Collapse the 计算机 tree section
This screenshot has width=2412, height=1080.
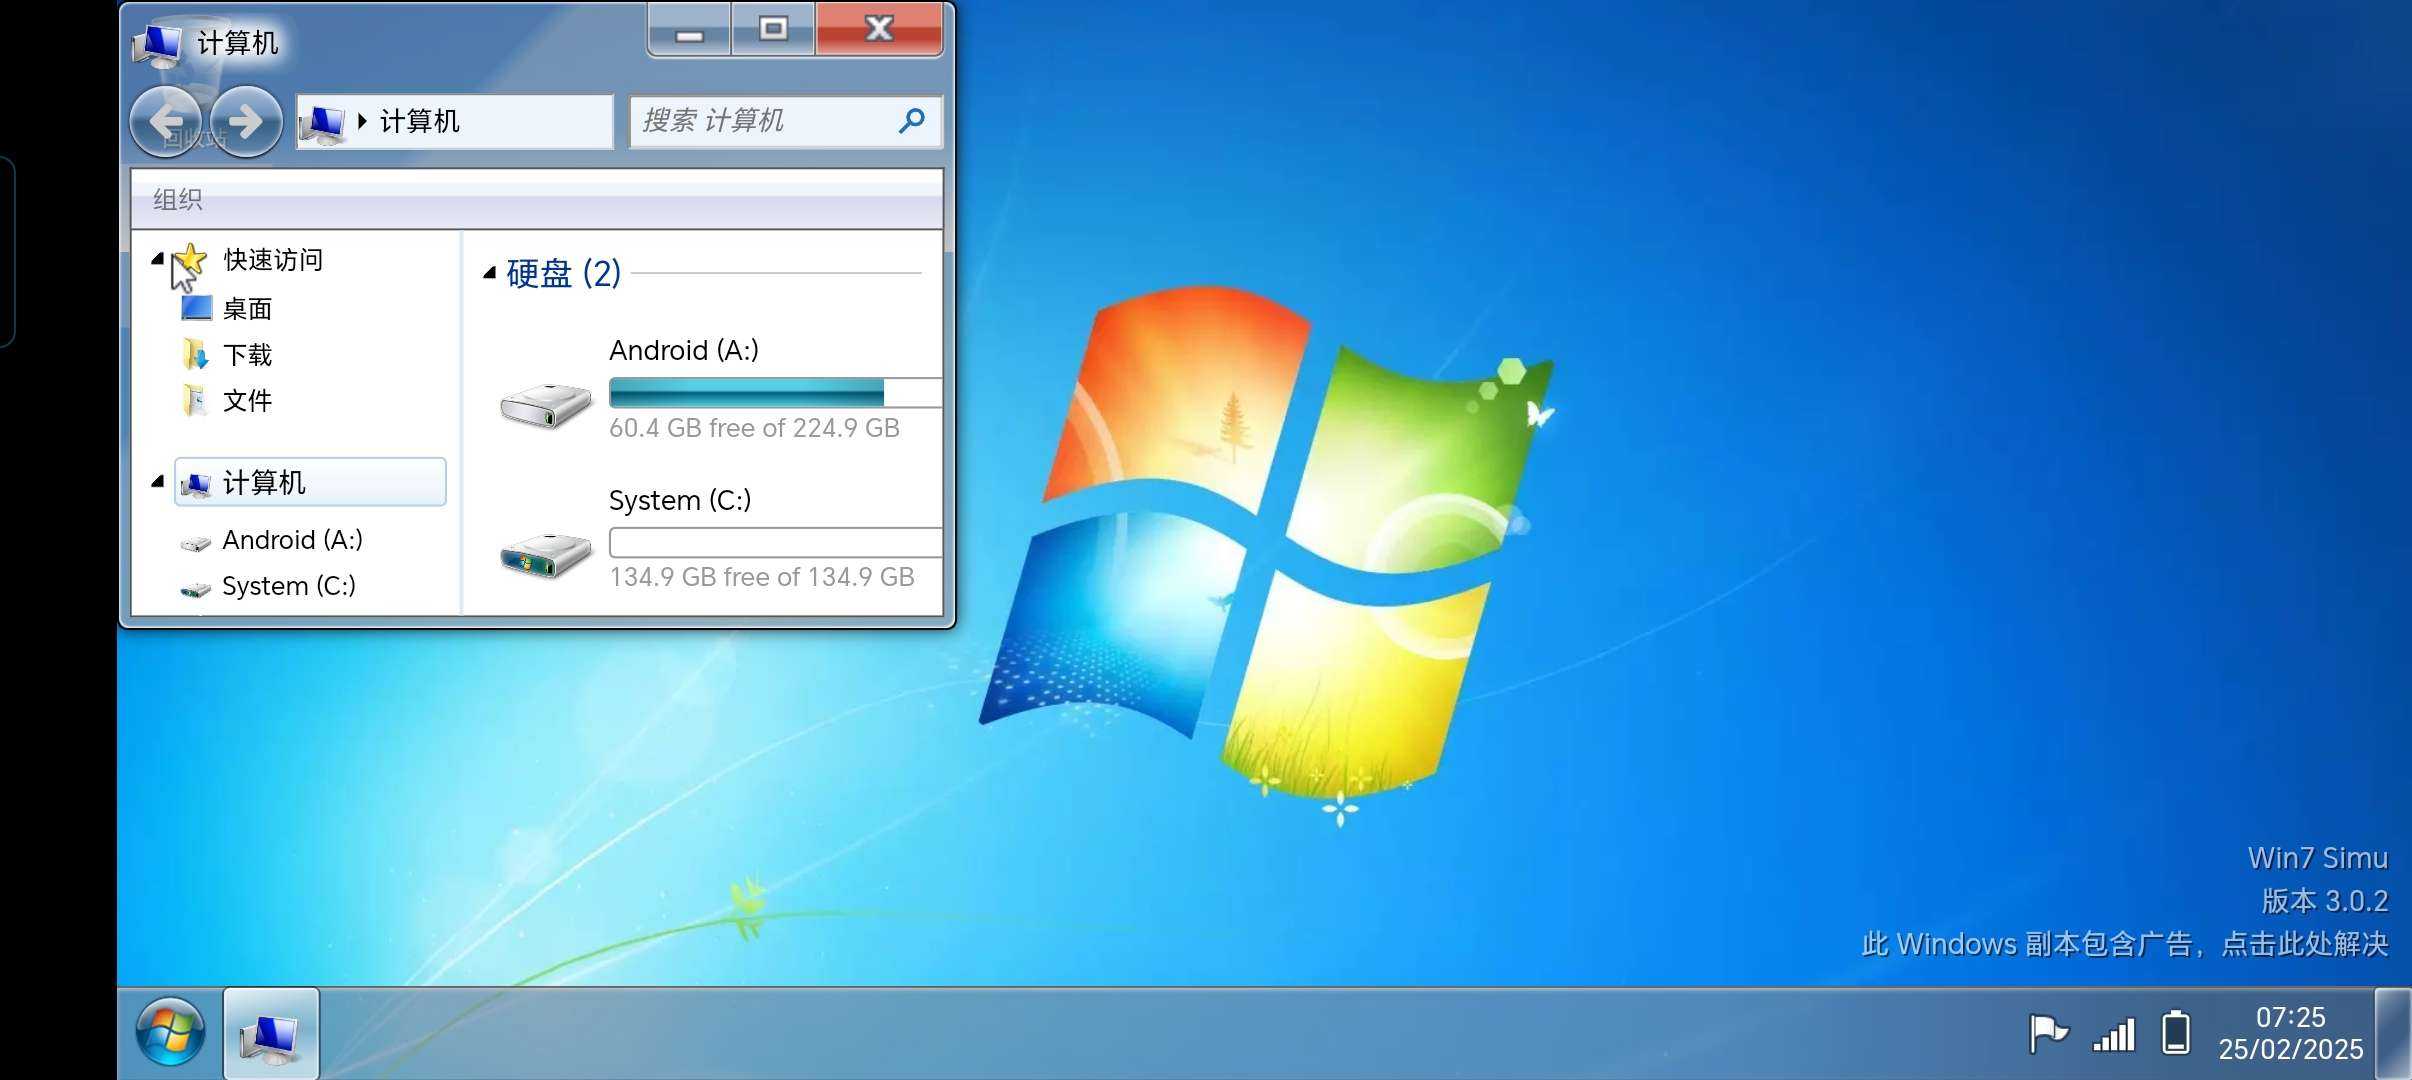point(158,482)
